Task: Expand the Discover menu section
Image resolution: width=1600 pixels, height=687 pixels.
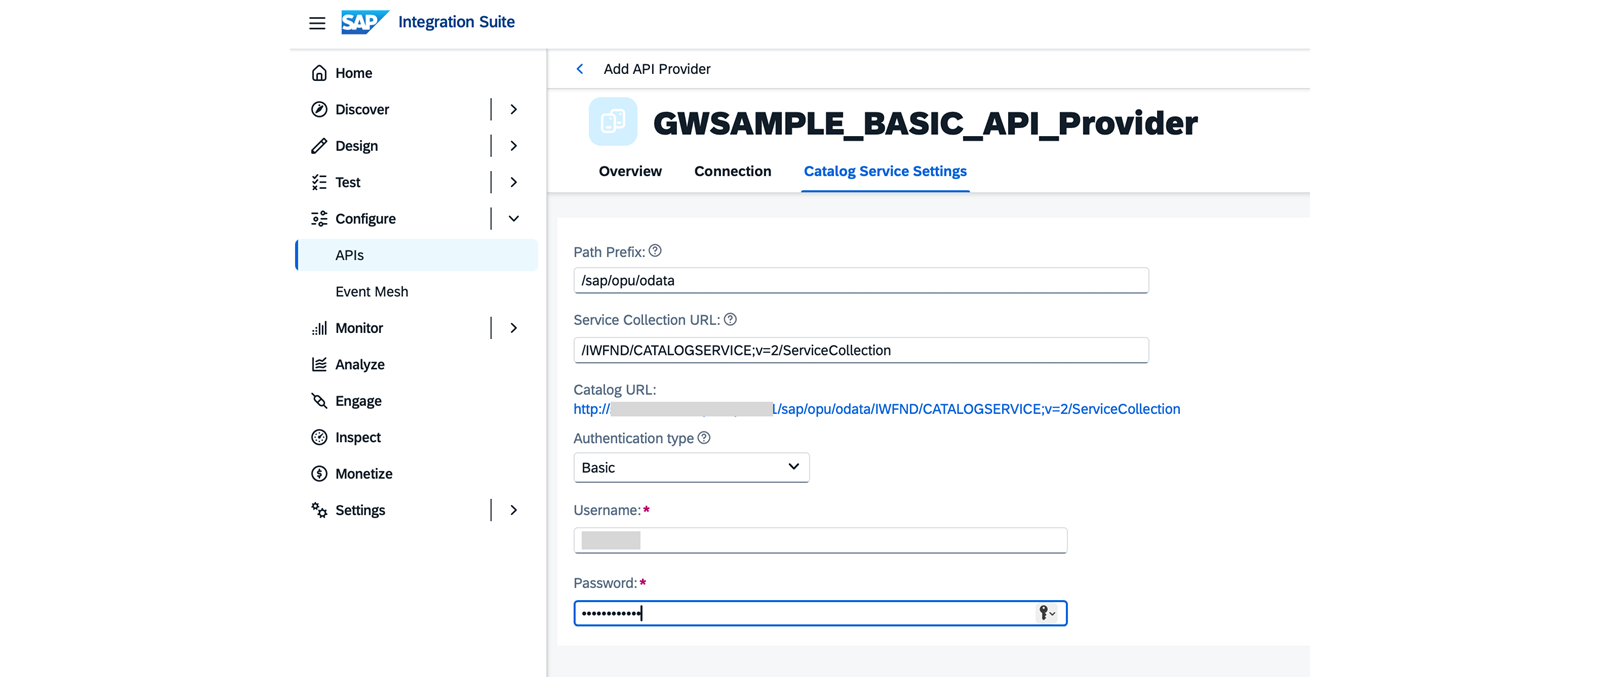Action: (x=513, y=109)
